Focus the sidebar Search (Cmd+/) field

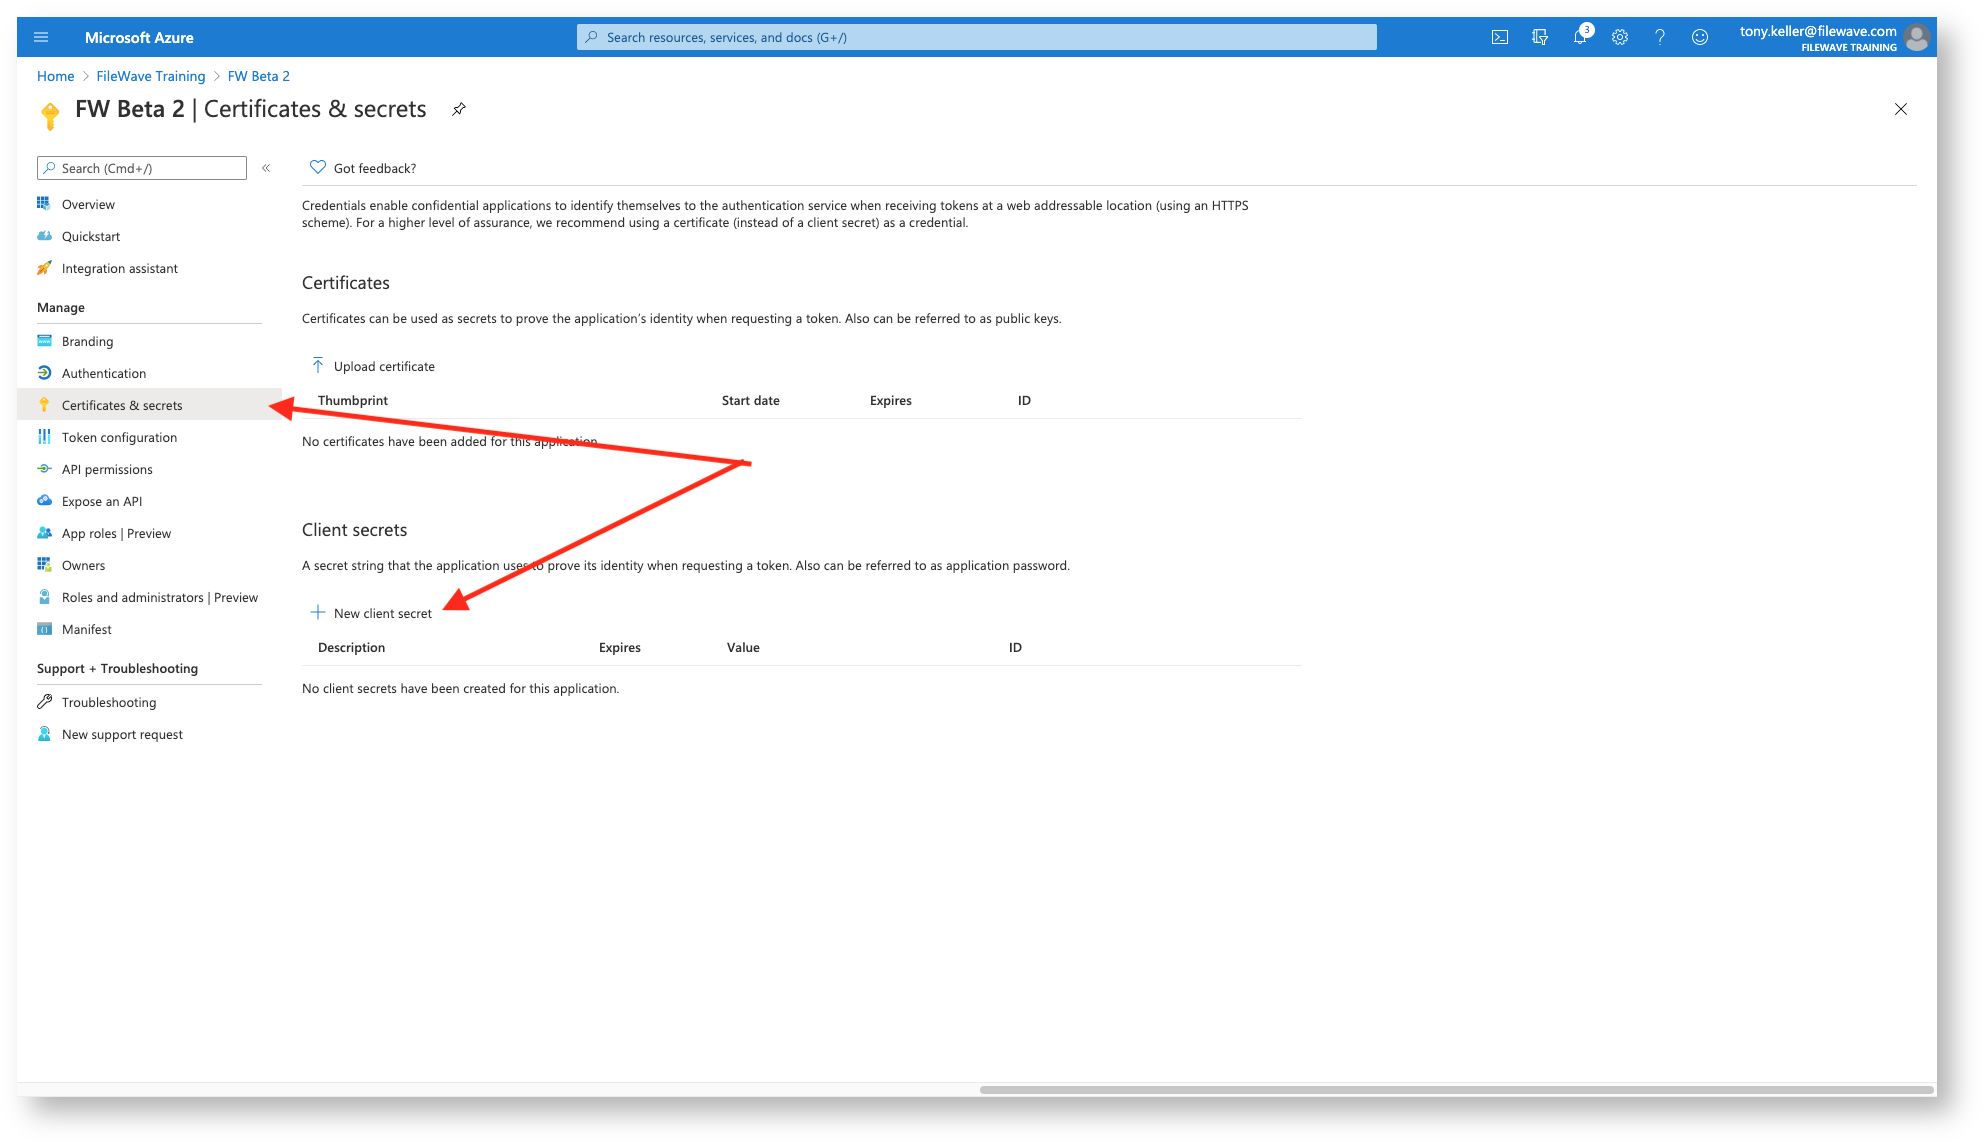[x=142, y=168]
